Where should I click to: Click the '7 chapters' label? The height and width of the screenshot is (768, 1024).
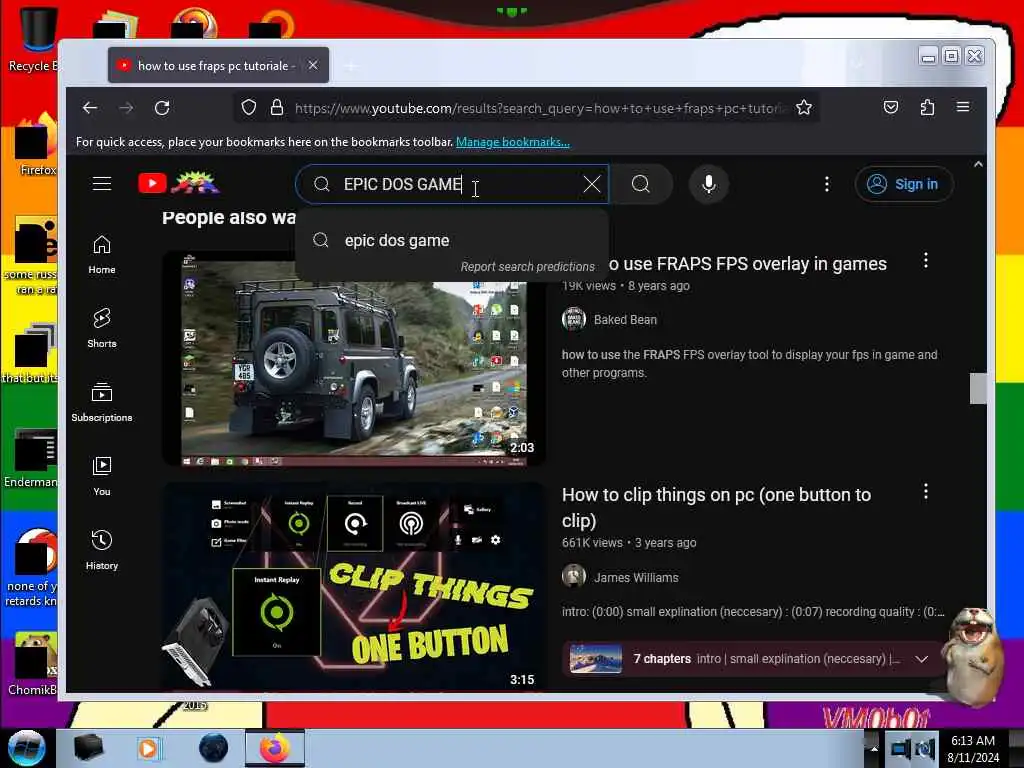(662, 659)
